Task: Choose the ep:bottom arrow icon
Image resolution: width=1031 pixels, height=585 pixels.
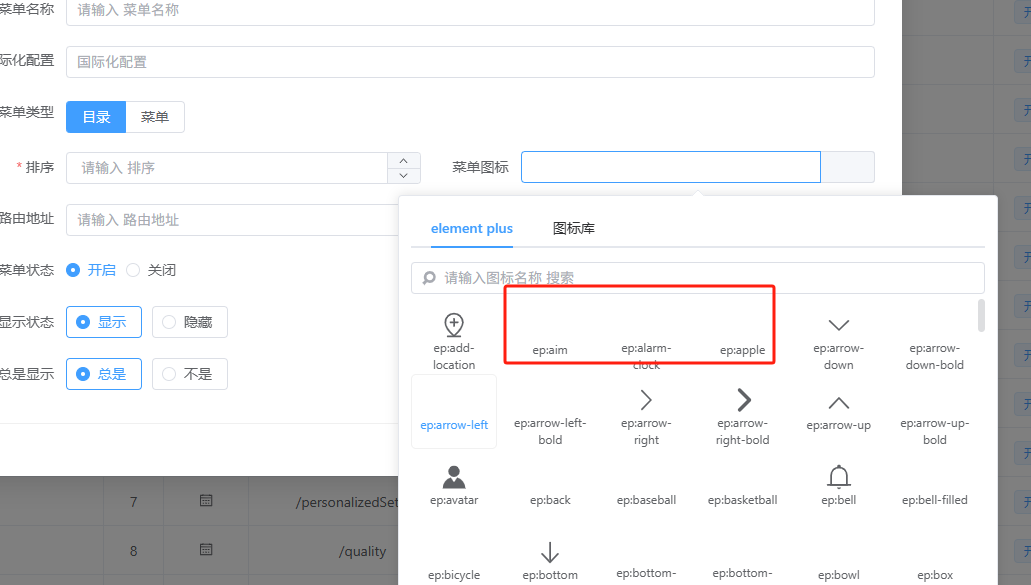Action: click(550, 560)
